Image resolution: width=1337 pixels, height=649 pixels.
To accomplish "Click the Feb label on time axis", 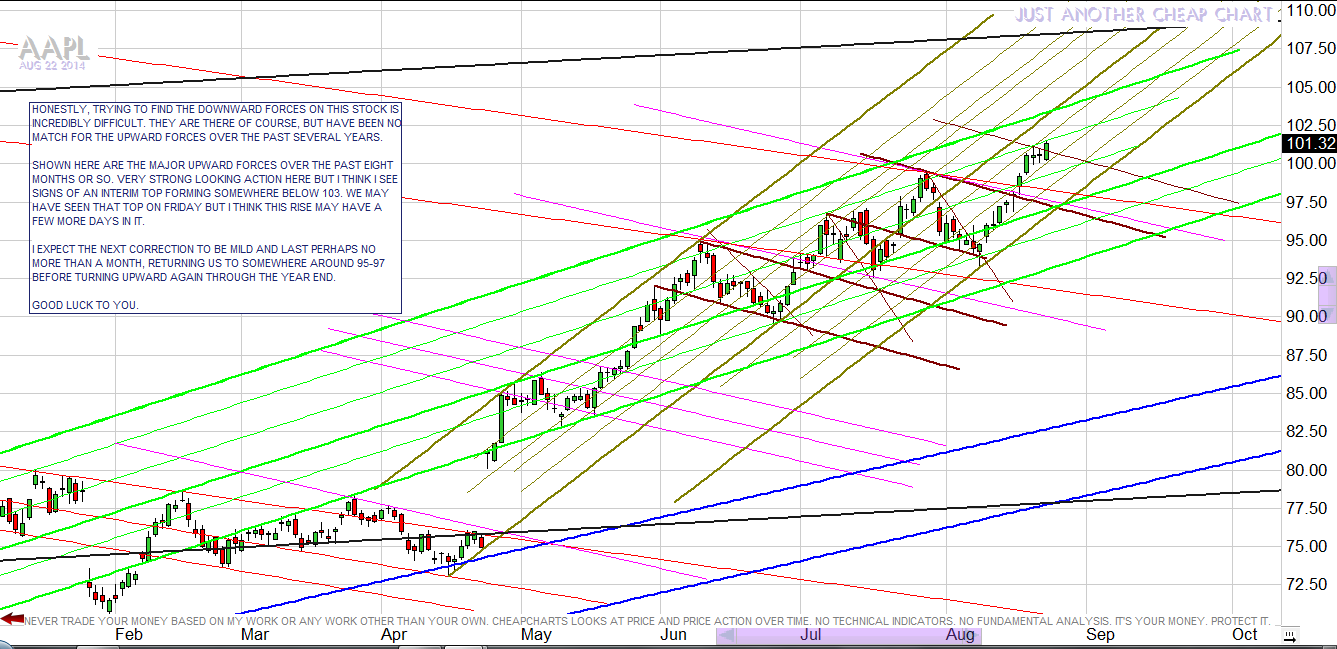I will 129,634.
